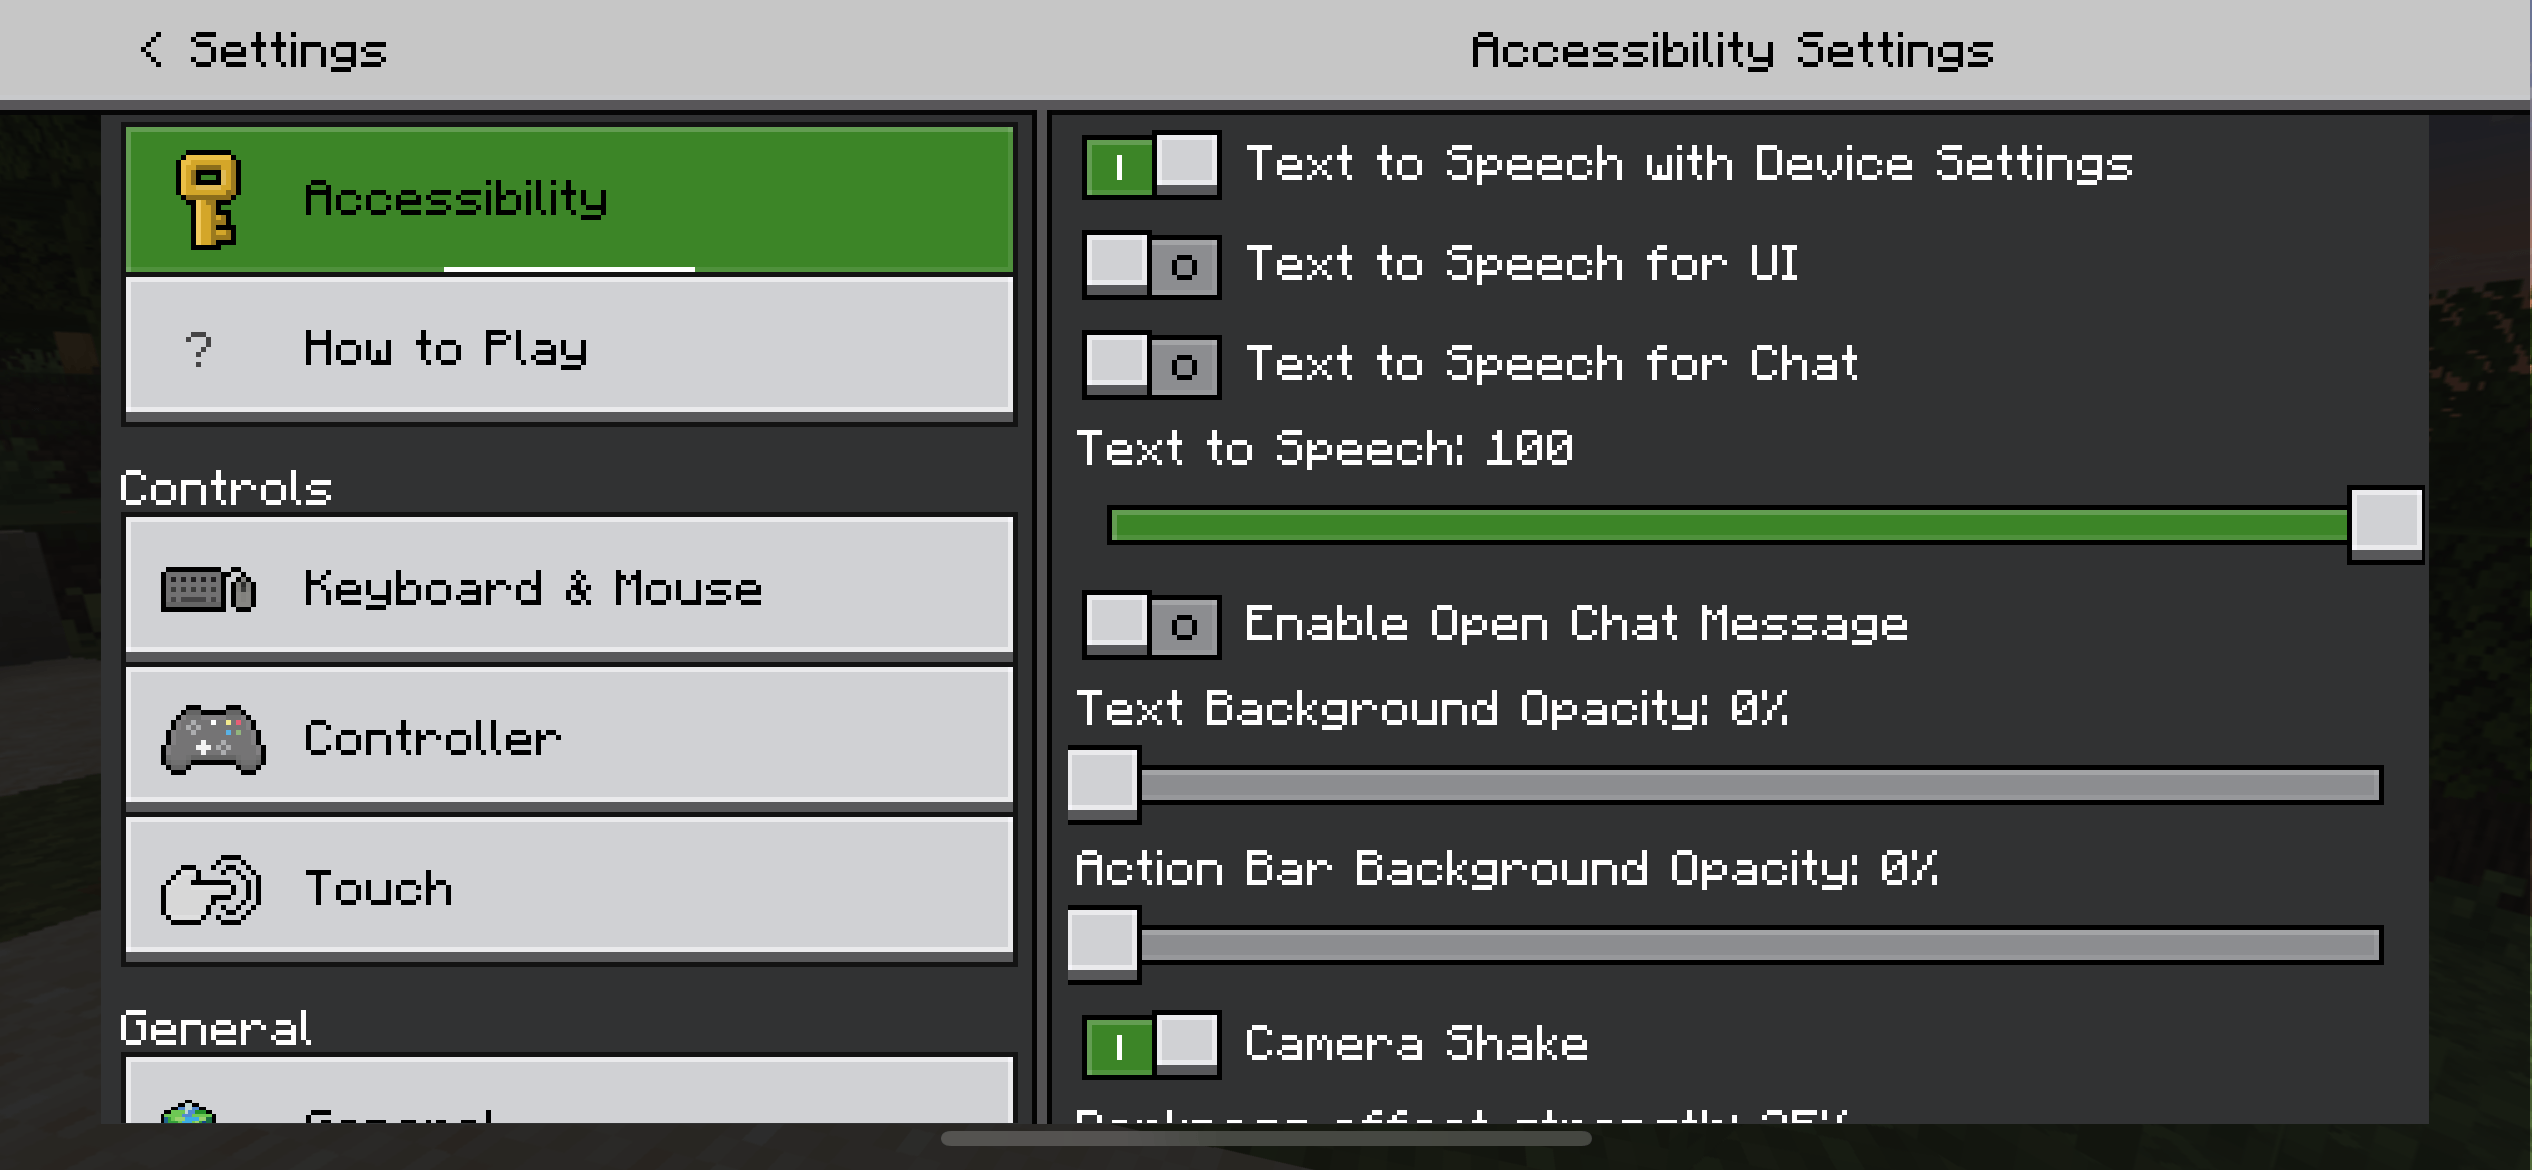Disable Text to Speech with Device Settings
The image size is (2532, 1170).
click(1150, 166)
